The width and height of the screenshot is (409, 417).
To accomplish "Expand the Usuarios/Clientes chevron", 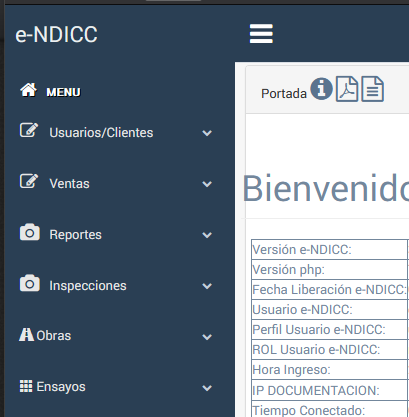I will point(207,133).
